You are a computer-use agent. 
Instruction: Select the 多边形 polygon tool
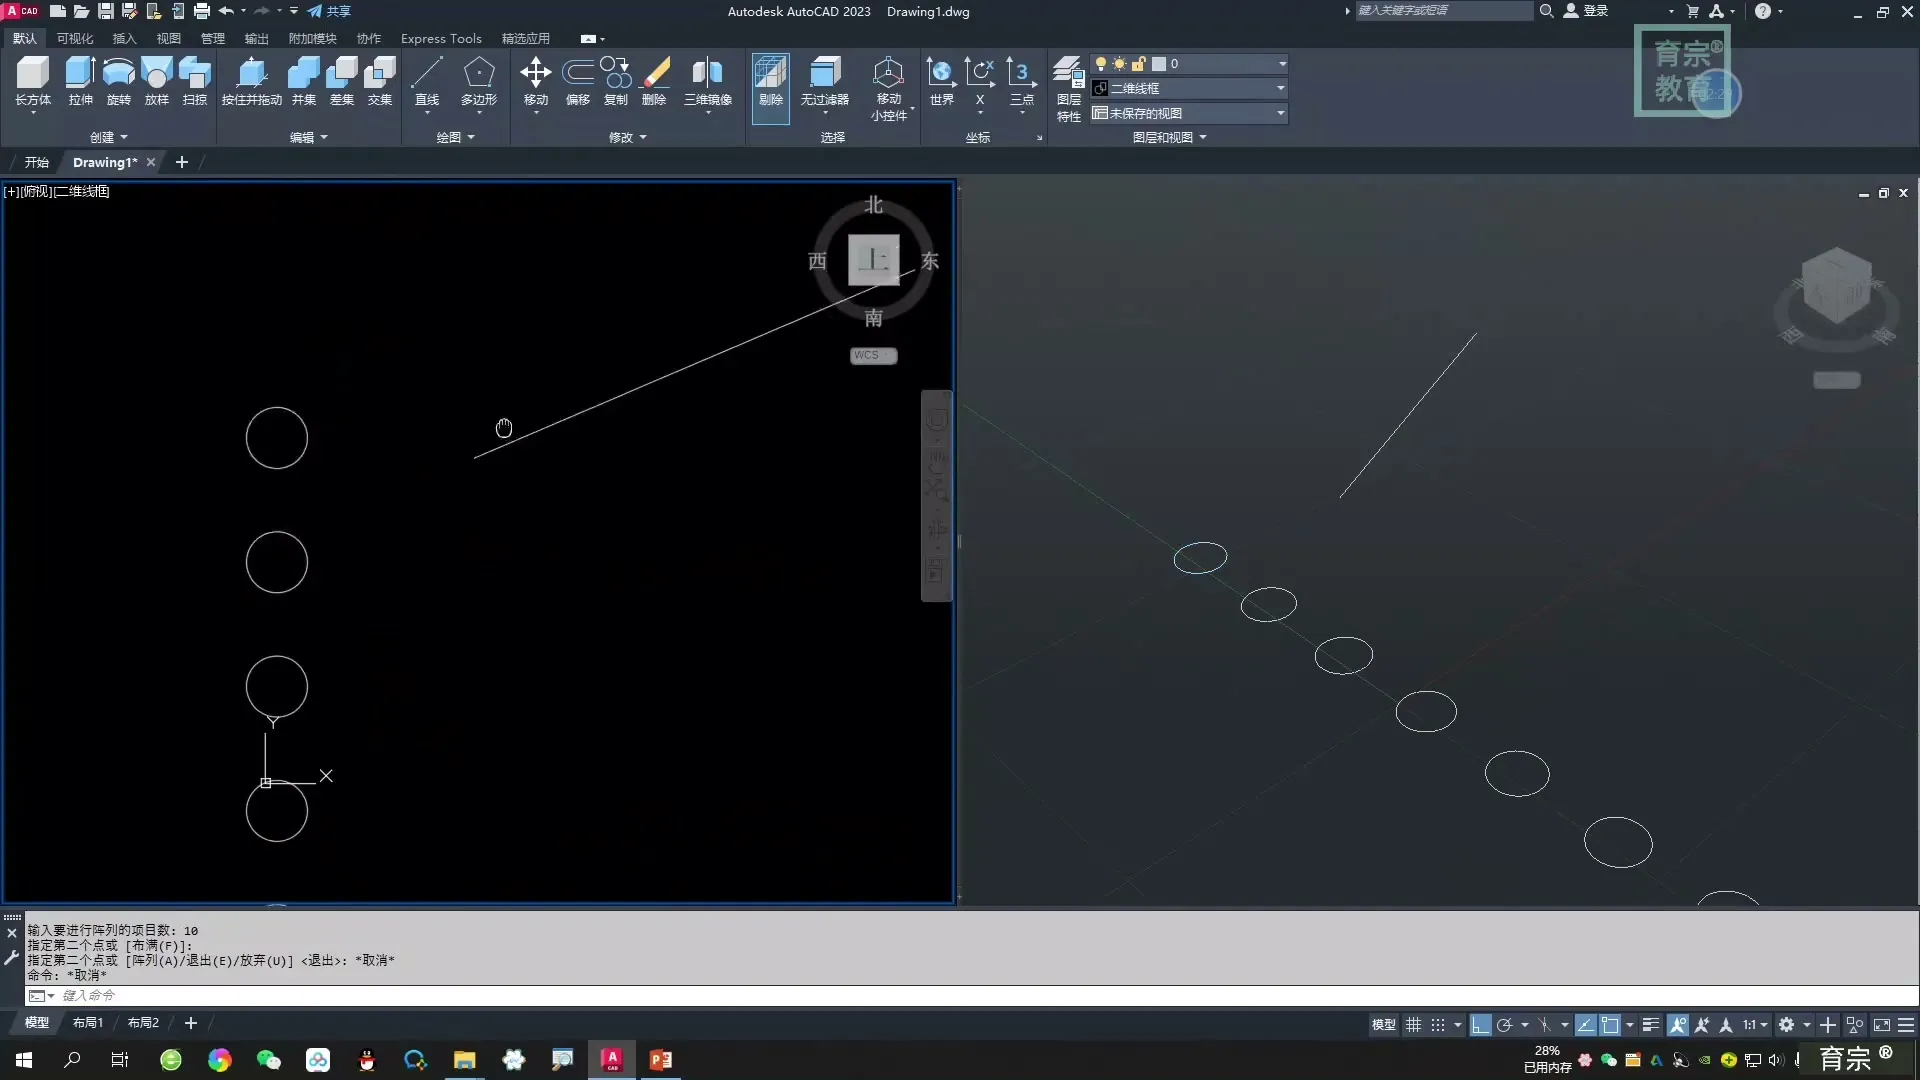[478, 80]
